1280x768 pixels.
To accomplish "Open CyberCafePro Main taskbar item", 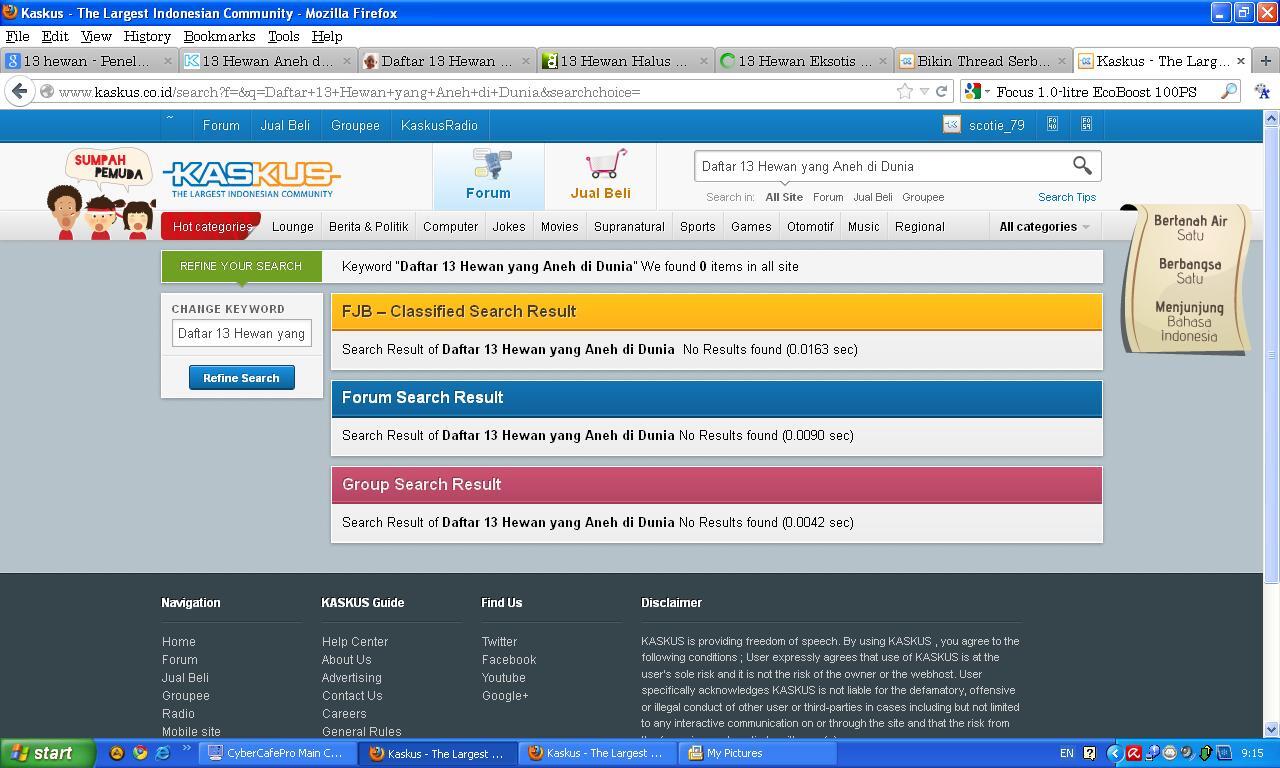I will point(275,753).
